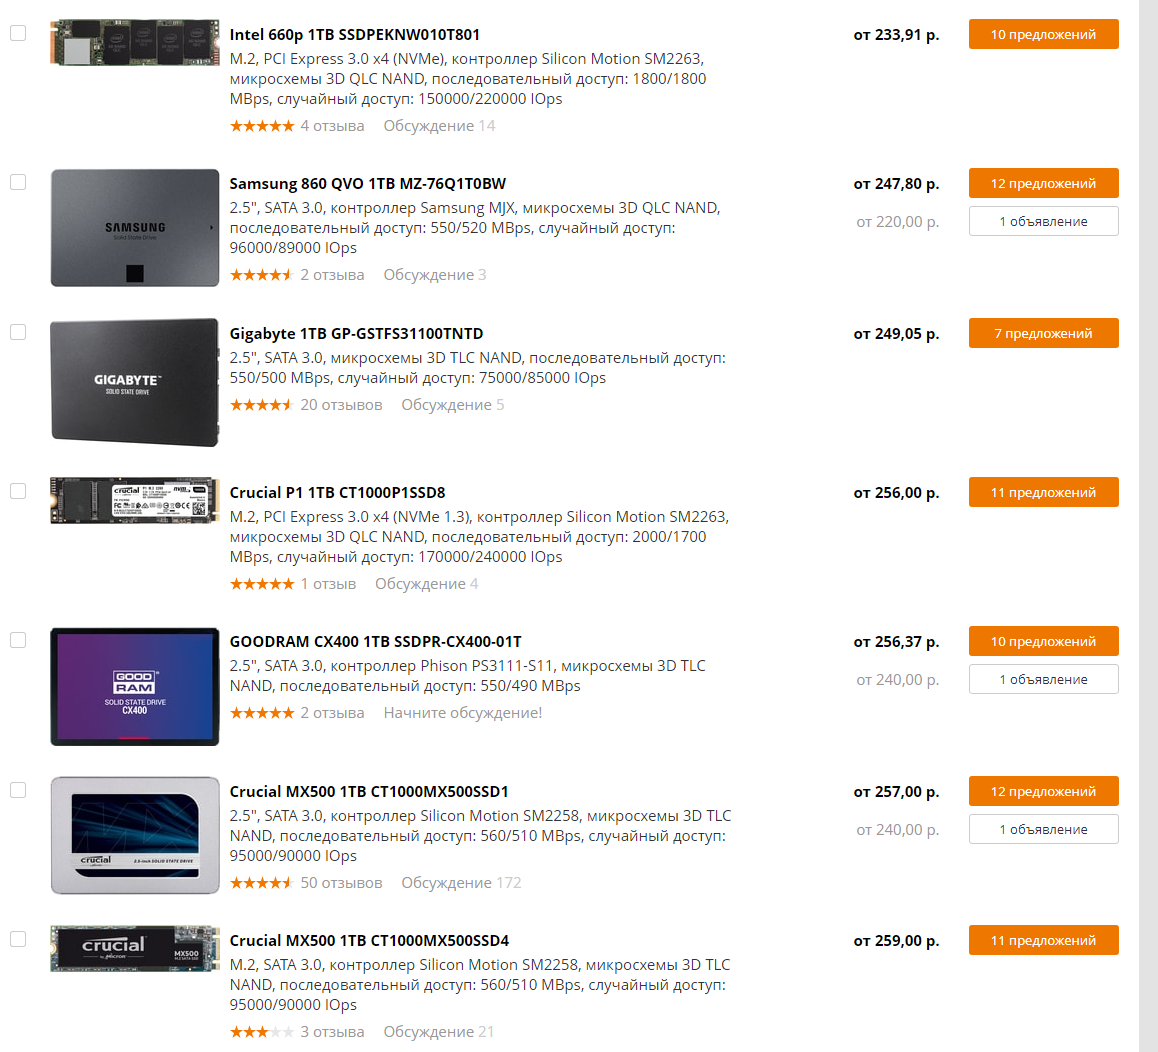The height and width of the screenshot is (1052, 1158).
Task: Open the Crucial MX500 1TB CT1000MX500SSD1 title link
Action: tap(369, 791)
